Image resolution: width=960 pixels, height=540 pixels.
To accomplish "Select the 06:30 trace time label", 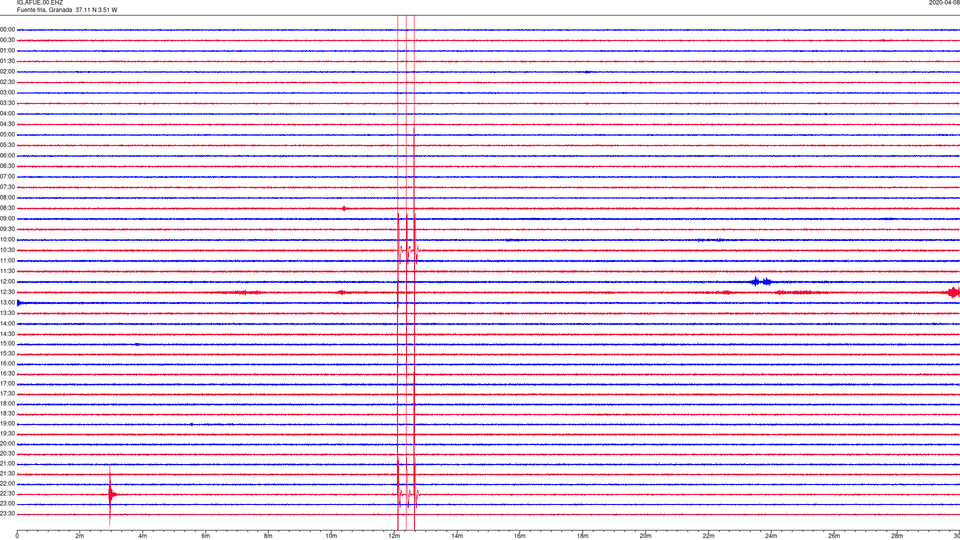I will coord(7,166).
